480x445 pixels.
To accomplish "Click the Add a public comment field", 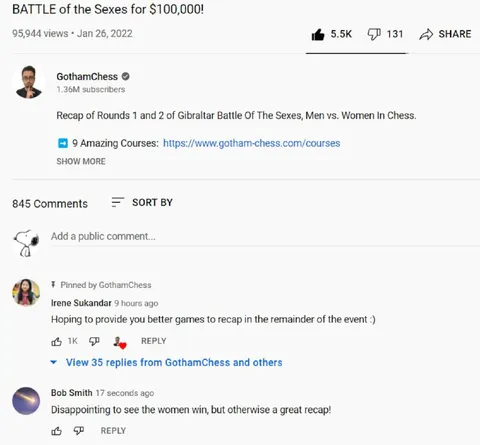I will 265,236.
